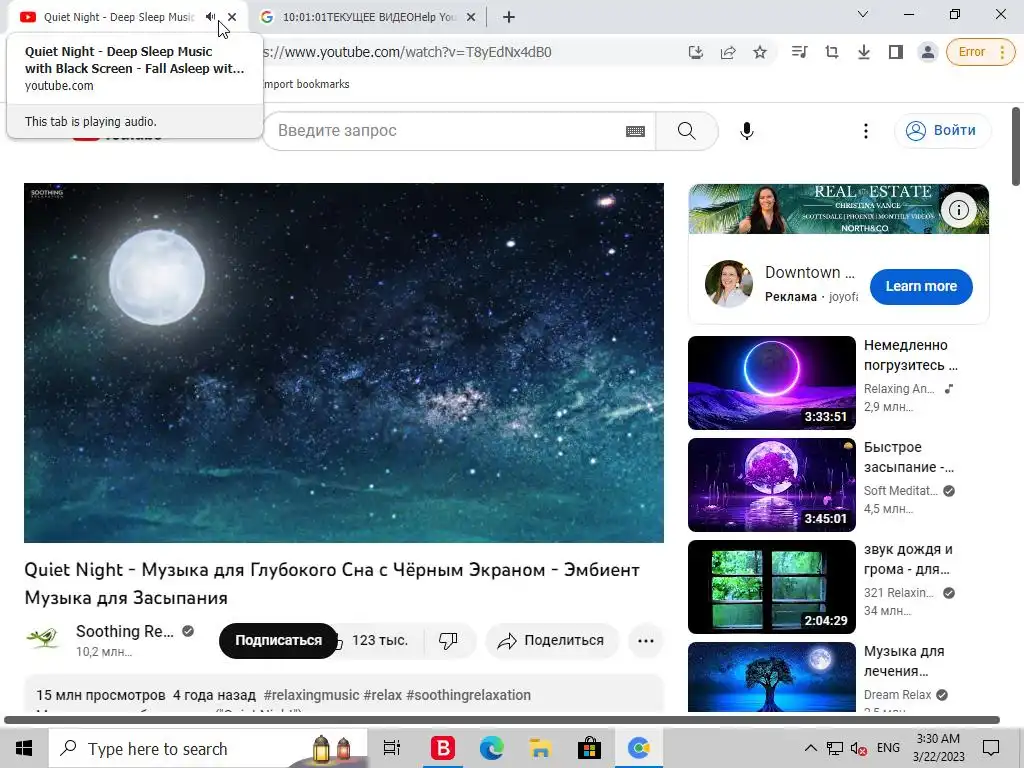
Task: Click the Learn more ad button
Action: (x=921, y=286)
